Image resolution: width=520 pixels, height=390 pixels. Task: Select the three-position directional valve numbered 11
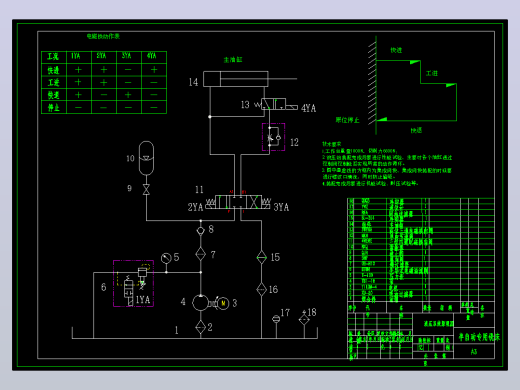(x=238, y=202)
